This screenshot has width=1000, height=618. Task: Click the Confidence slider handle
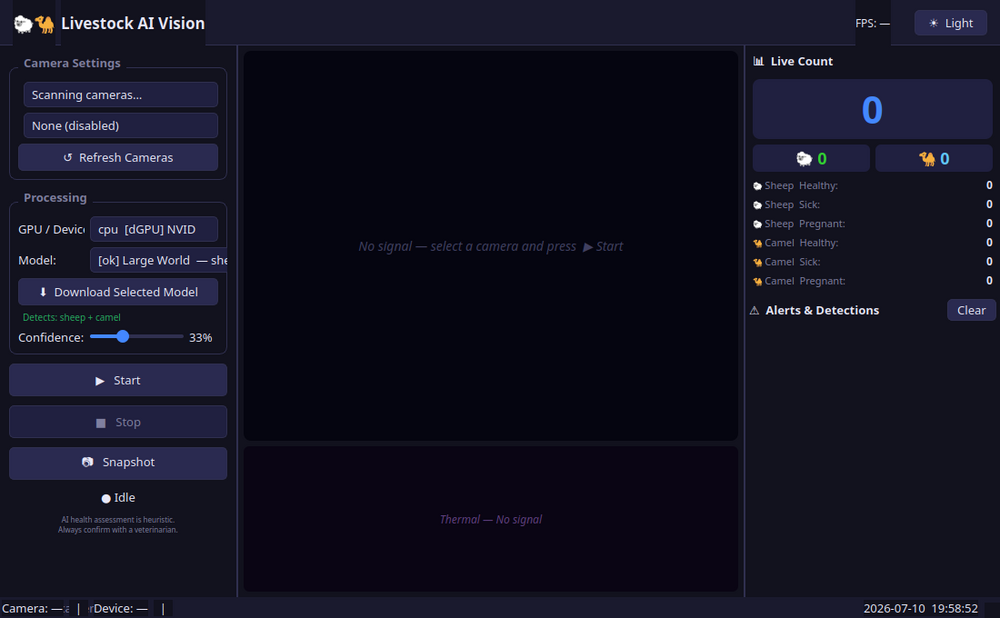pos(122,336)
